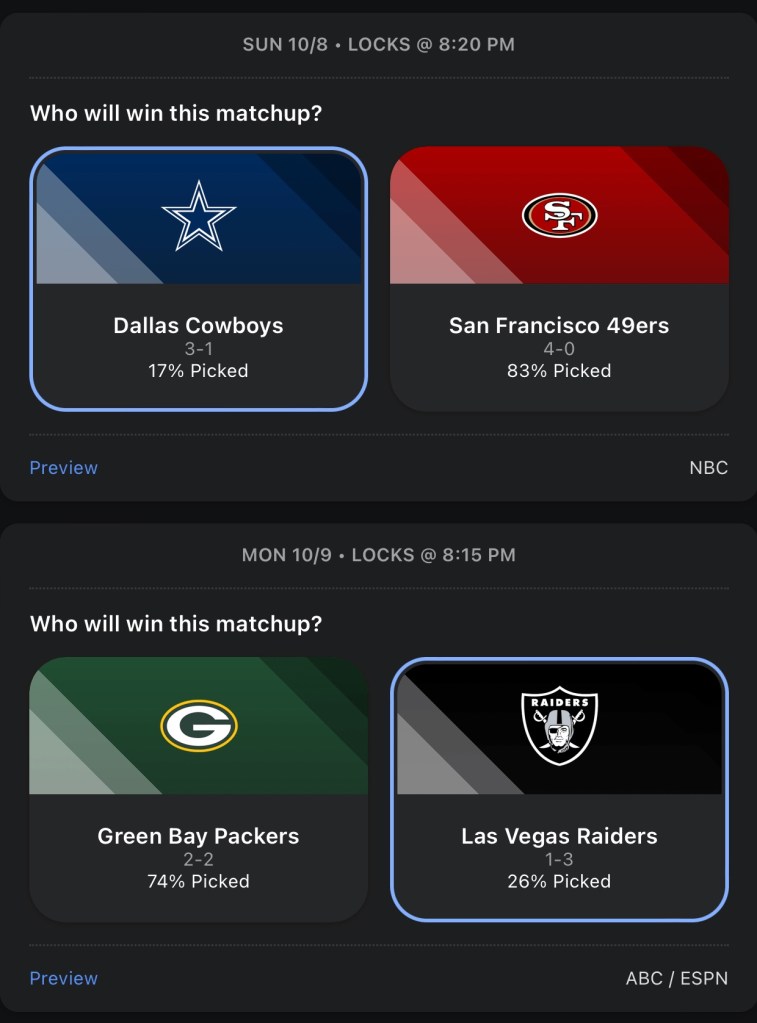757x1023 pixels.
Task: Click the San Francisco 49ers logo
Action: (559, 215)
